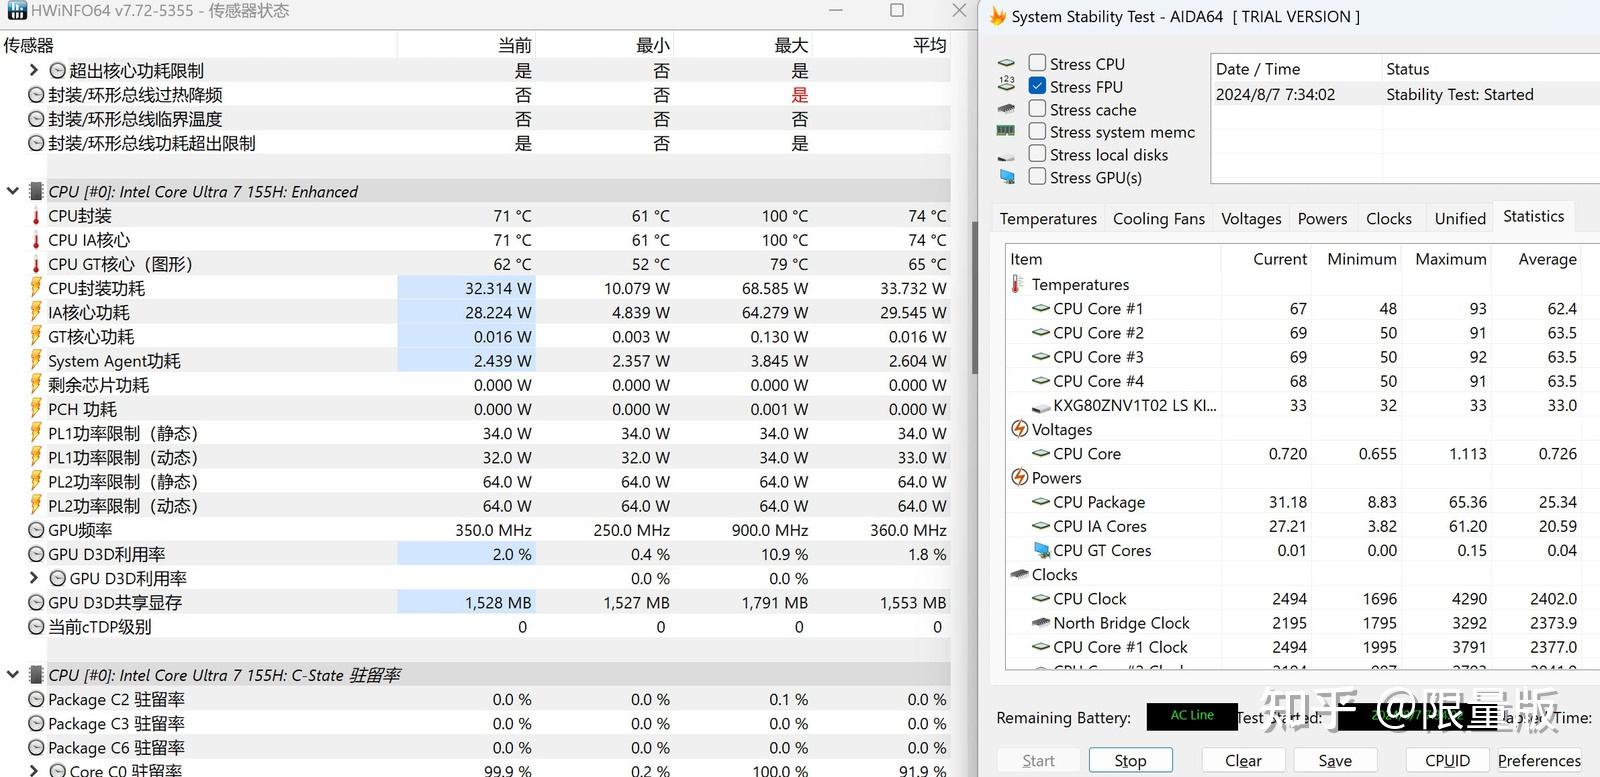Click the disk icon beside KXG80ZNV1T02 row

pos(1041,406)
